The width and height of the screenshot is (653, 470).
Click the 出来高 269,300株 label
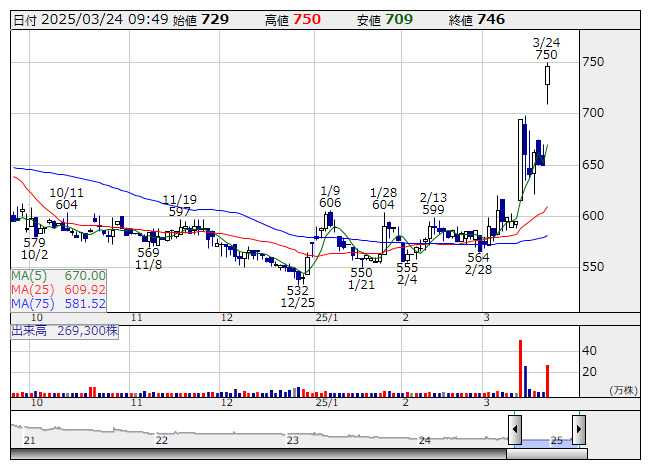point(65,331)
